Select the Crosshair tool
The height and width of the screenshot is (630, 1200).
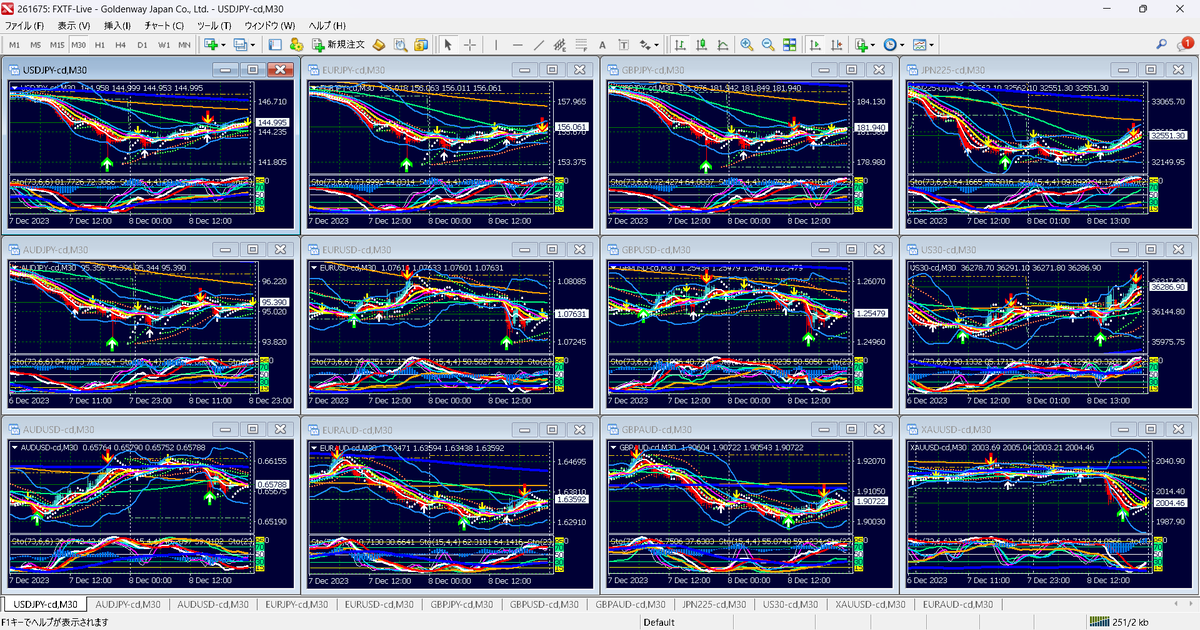pyautogui.click(x=469, y=44)
